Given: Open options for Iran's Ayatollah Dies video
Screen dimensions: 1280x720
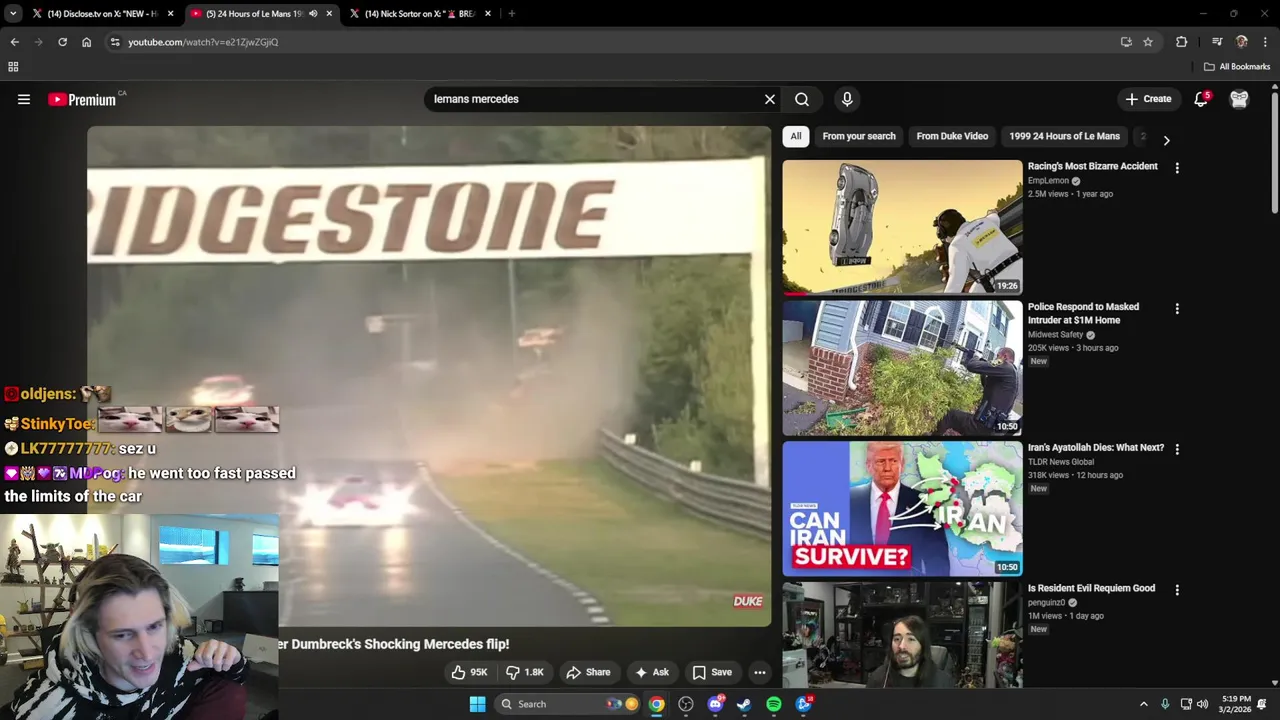Looking at the screenshot, I should click(x=1177, y=450).
